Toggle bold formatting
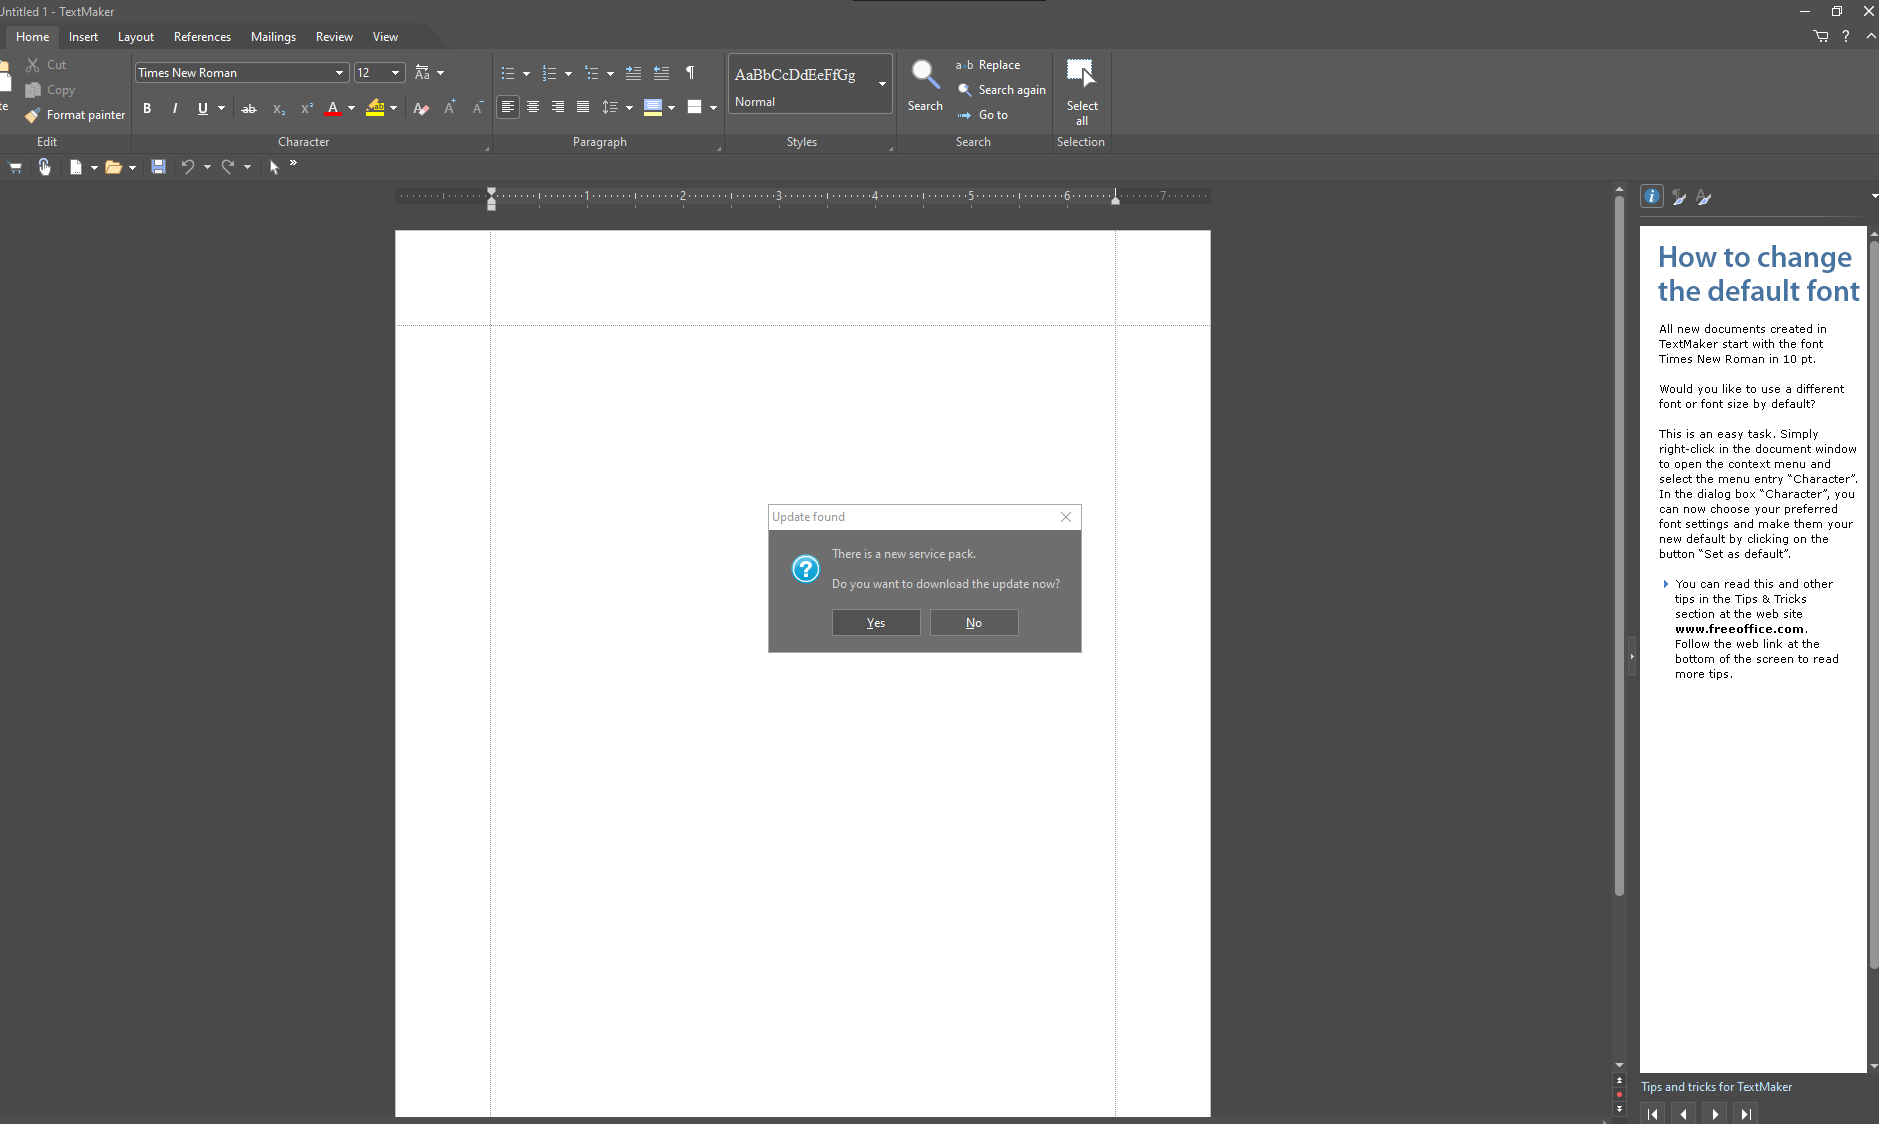 coord(147,108)
